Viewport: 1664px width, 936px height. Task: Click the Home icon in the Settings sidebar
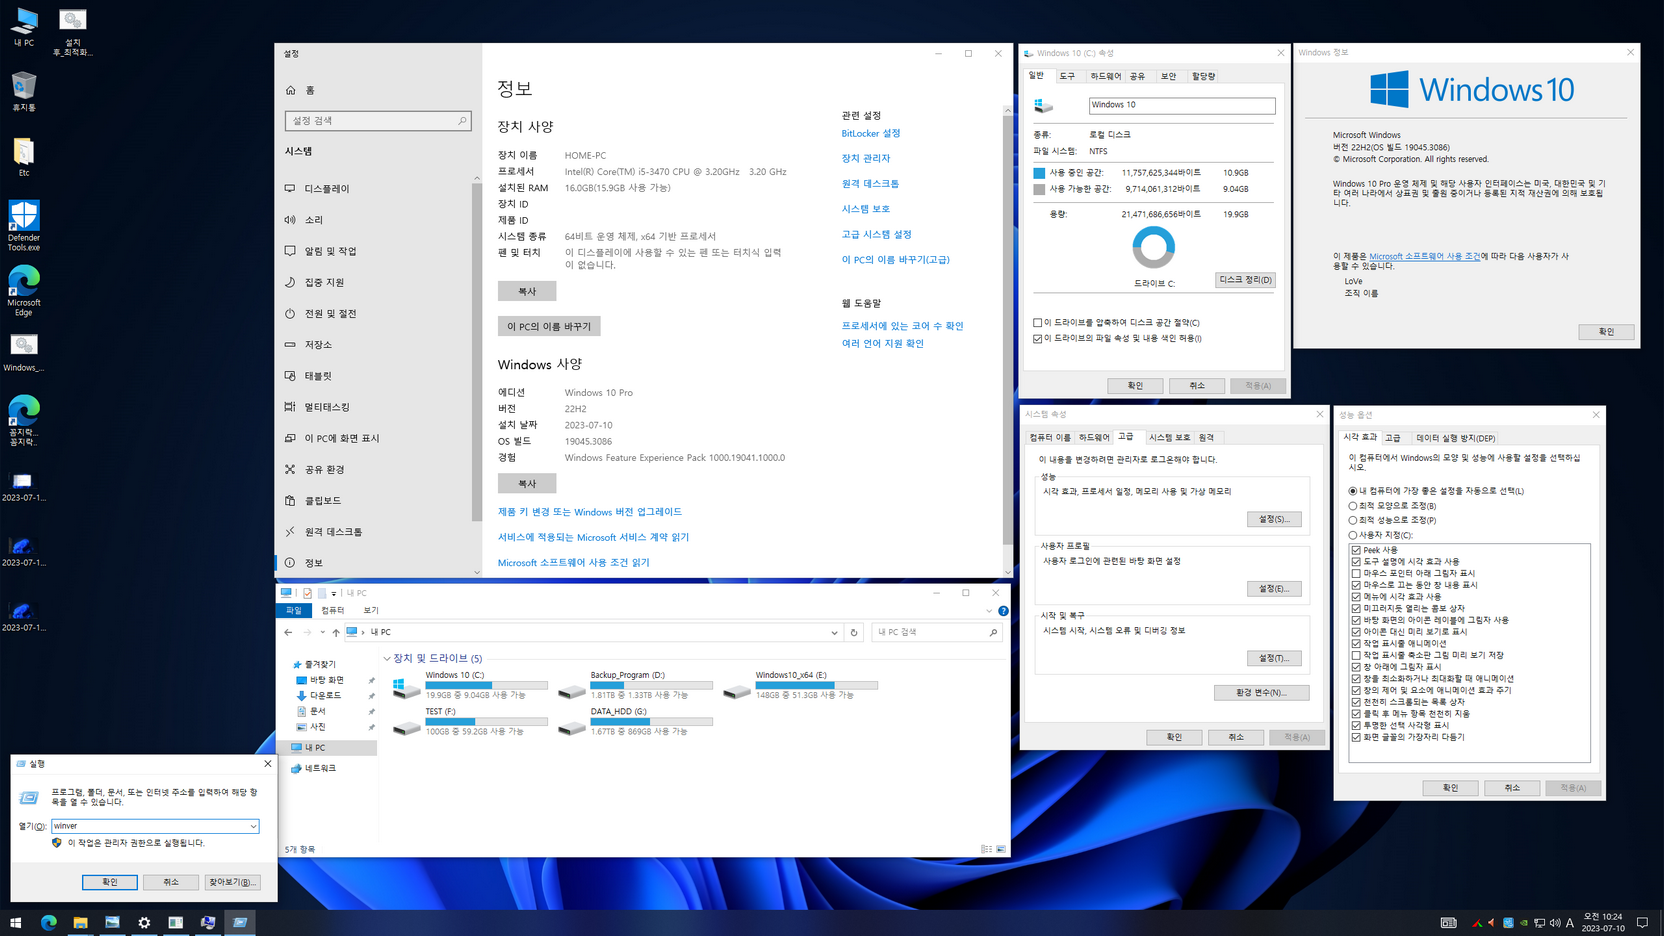point(291,90)
